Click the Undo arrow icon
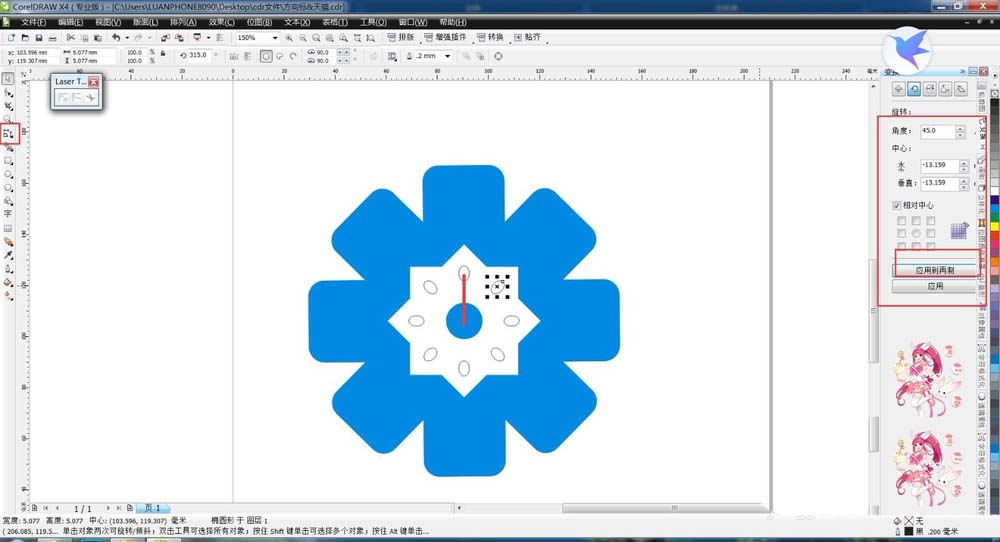 [117, 38]
